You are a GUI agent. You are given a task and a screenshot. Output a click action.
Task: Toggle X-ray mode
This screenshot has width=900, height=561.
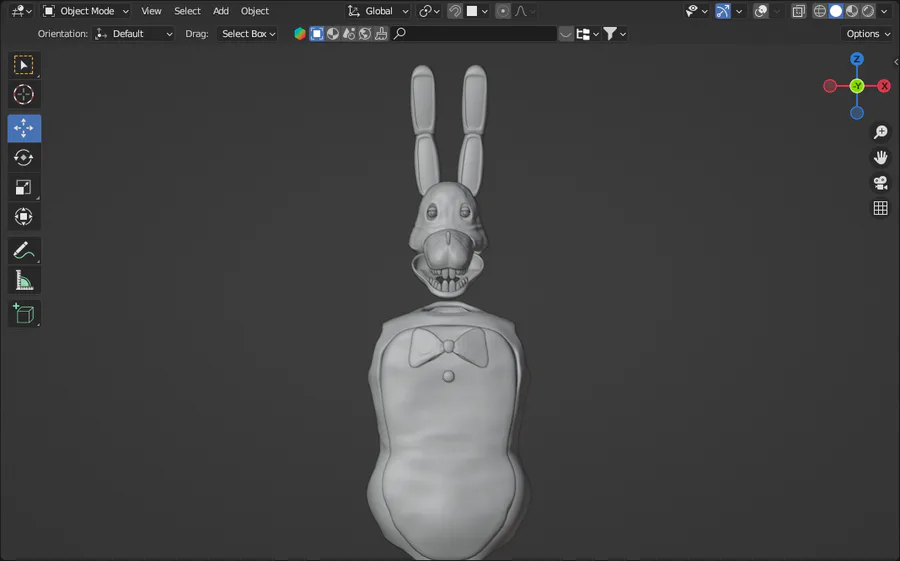(798, 11)
